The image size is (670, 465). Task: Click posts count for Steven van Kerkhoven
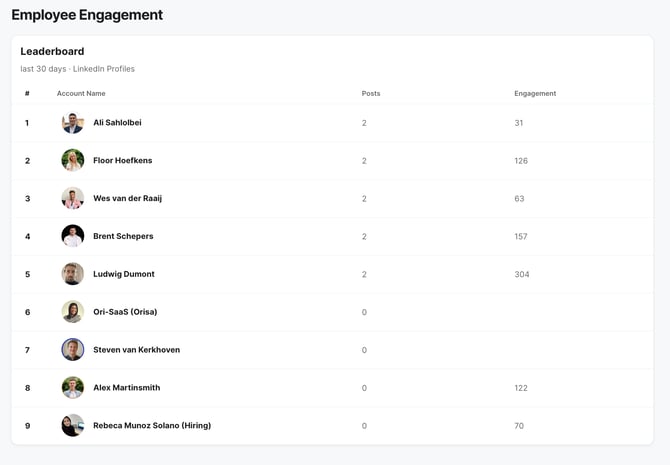point(364,350)
